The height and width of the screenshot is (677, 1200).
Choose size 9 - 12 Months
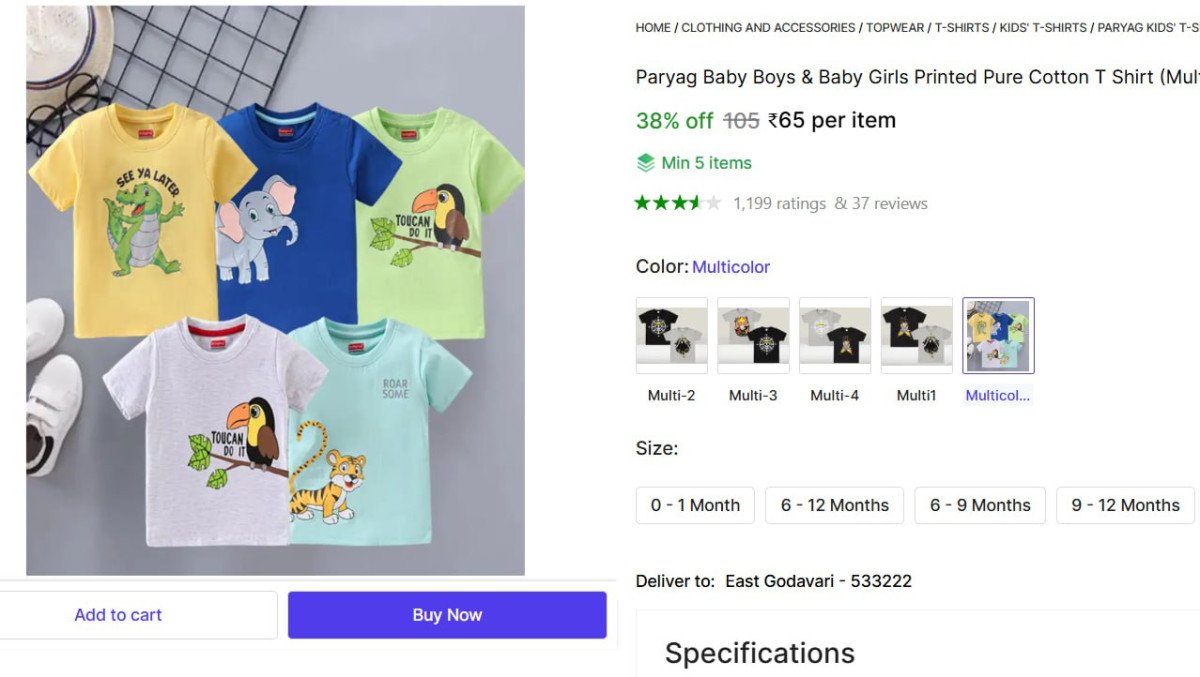point(1125,505)
